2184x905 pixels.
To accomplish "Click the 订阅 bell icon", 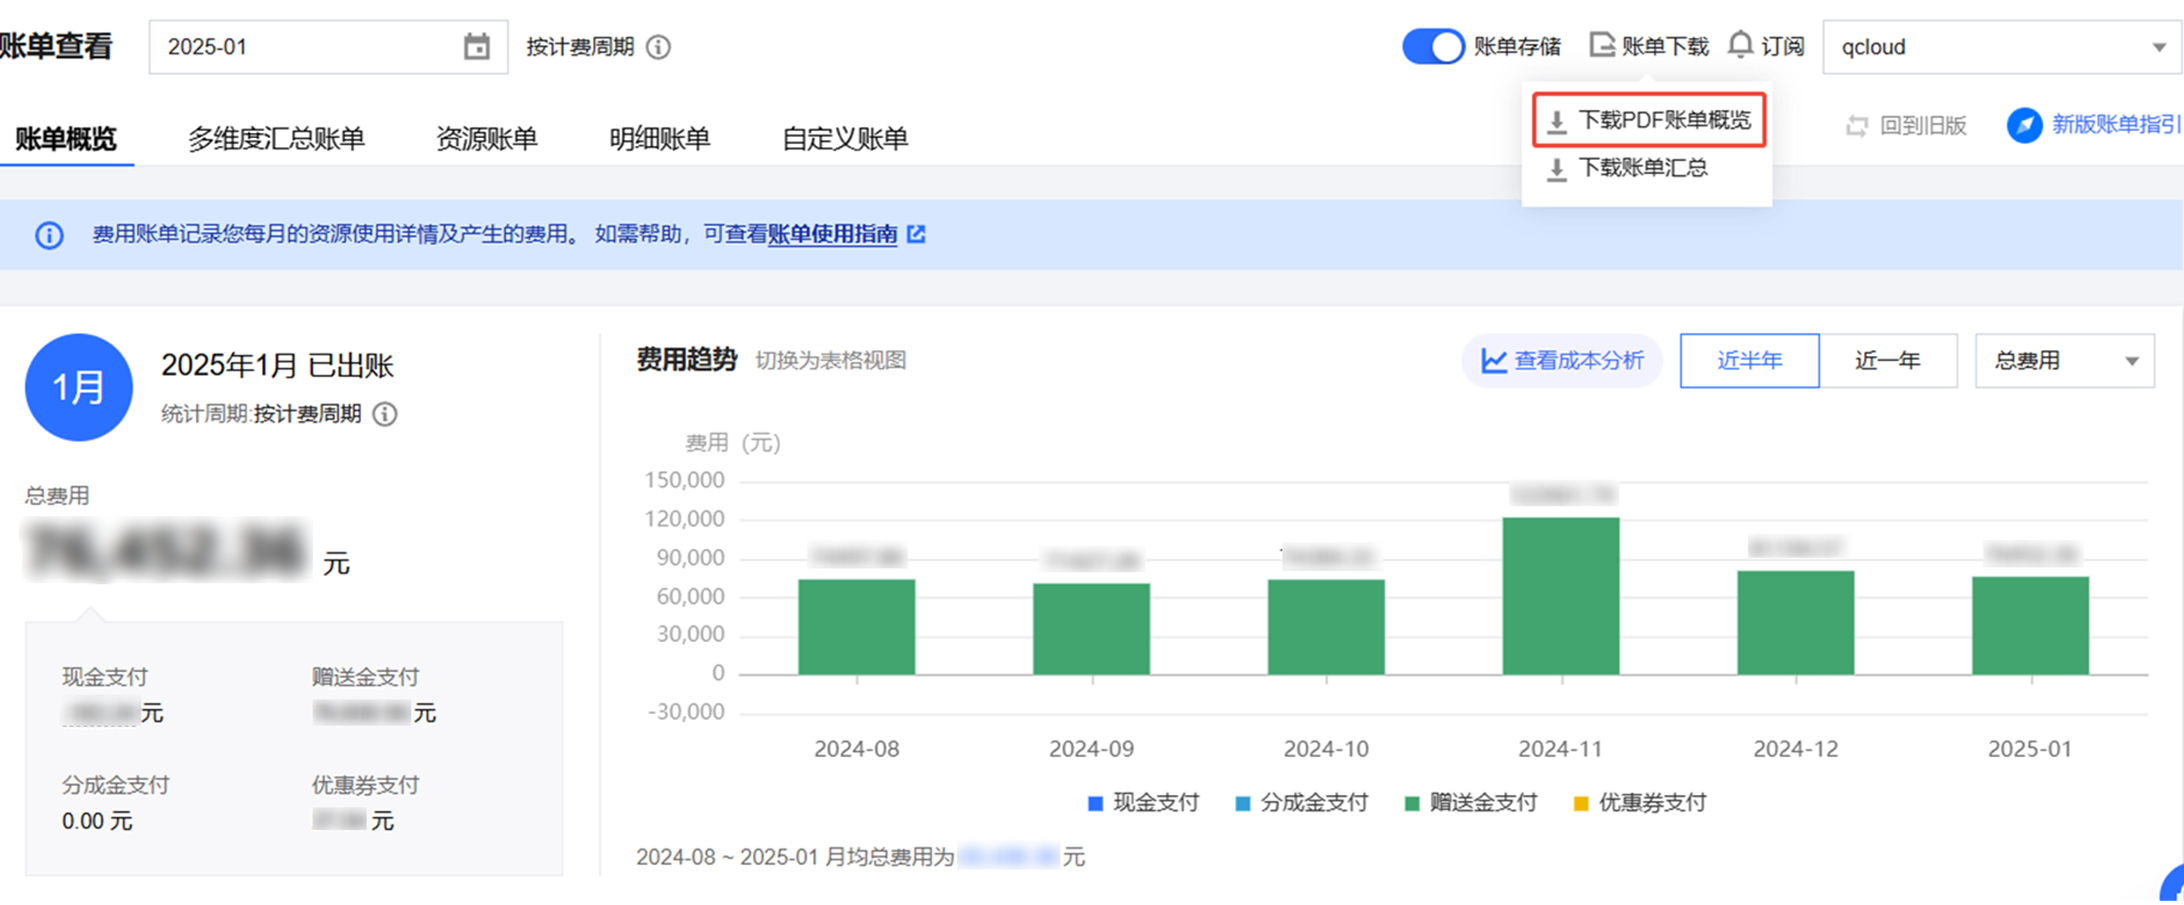I will coord(1741,45).
